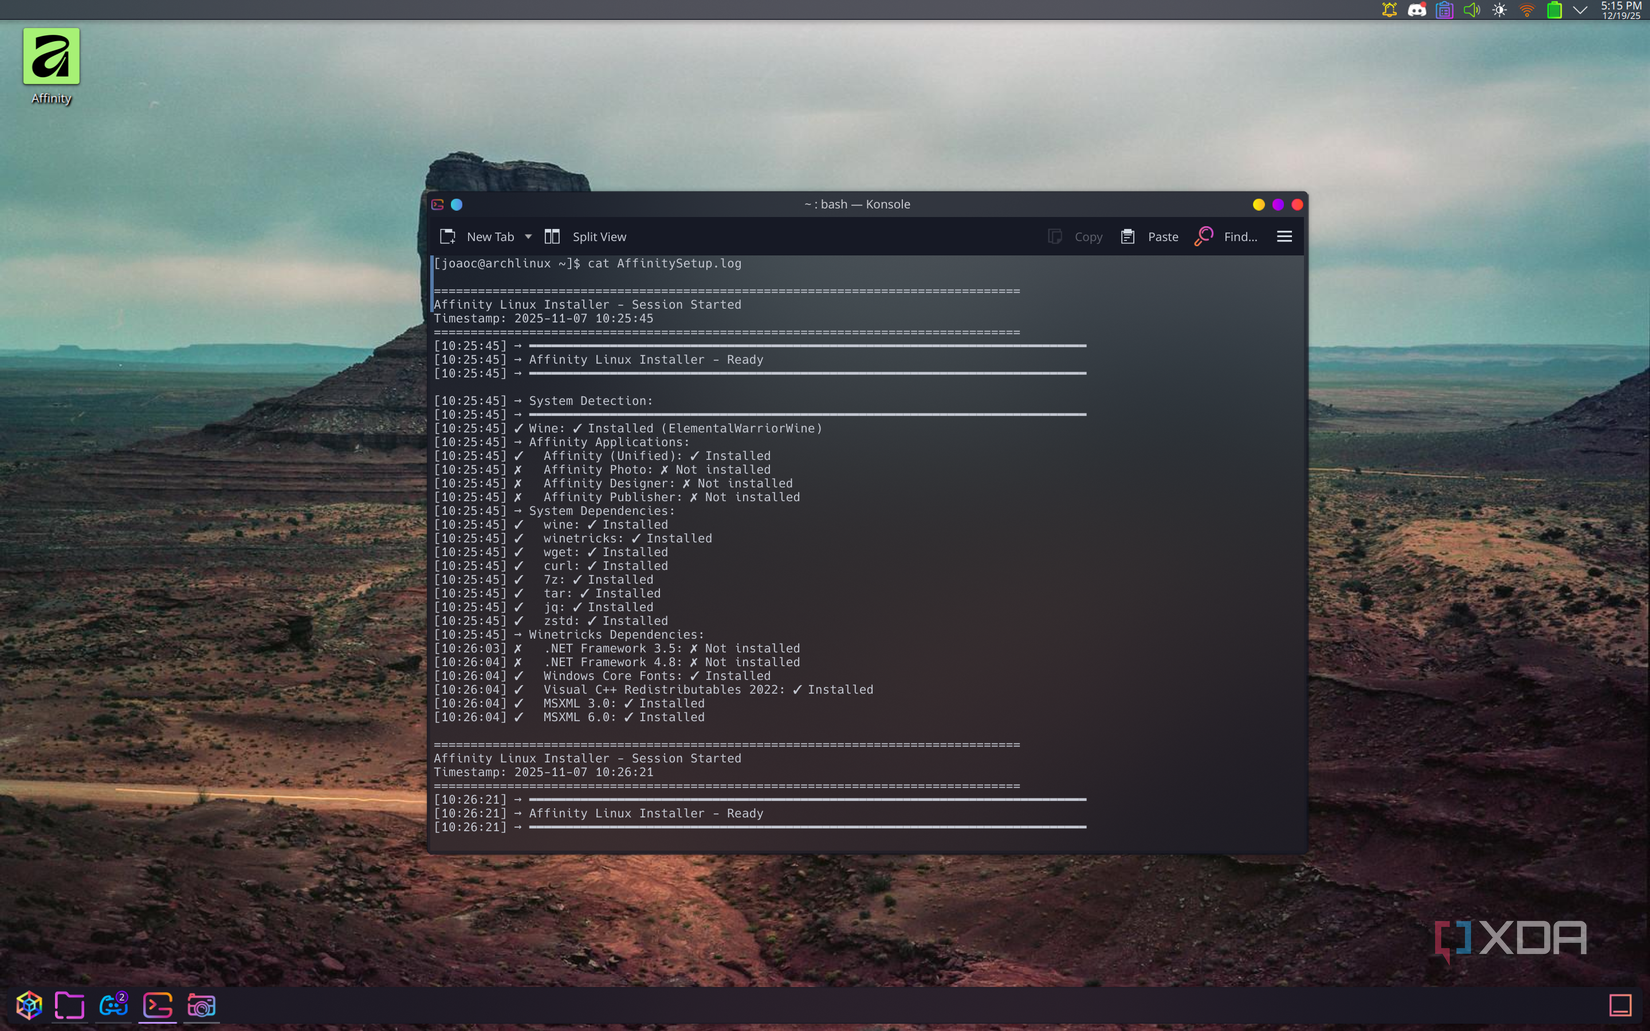Screen dimensions: 1650x1031
Task: Click 'Windows Core Fonts: ✓ Installed' line
Action: point(602,676)
